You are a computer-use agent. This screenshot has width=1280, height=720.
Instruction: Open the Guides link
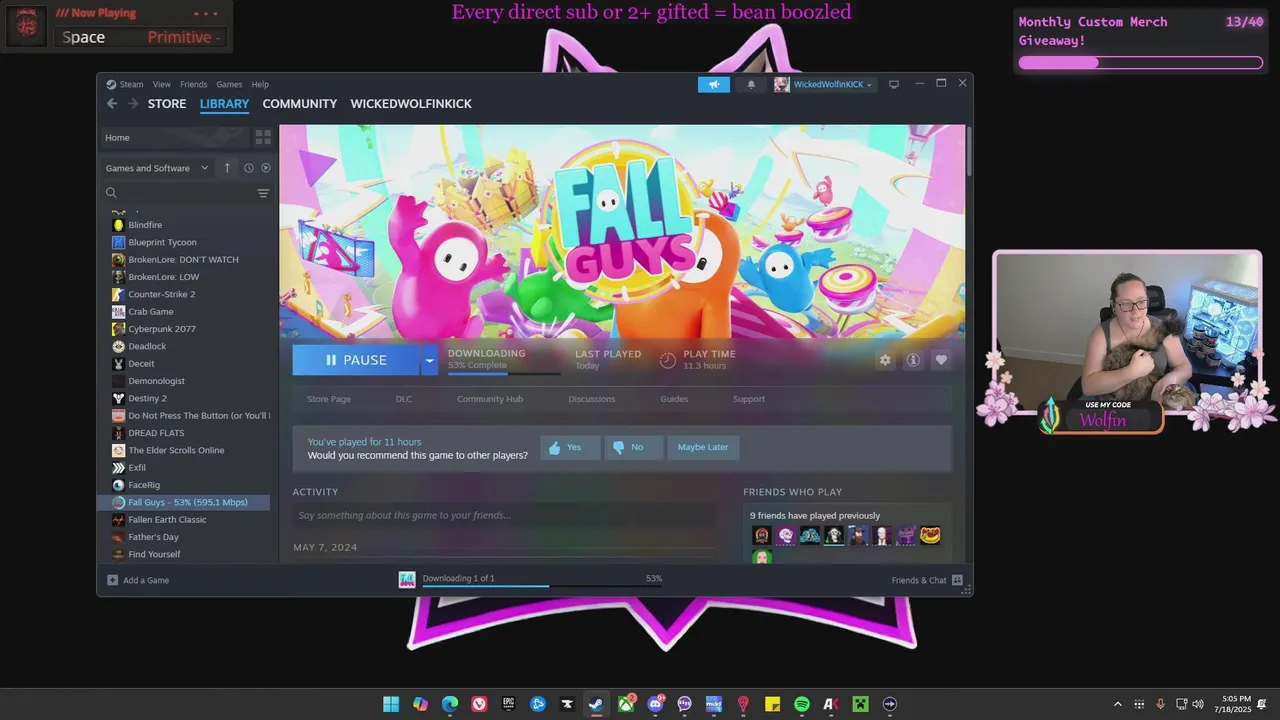pyautogui.click(x=674, y=399)
